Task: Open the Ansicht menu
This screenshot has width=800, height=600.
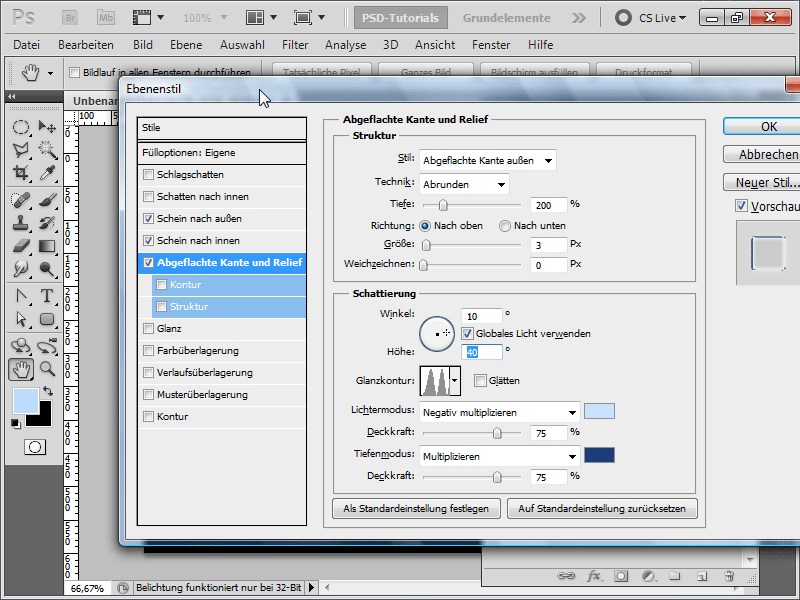Action: [435, 45]
